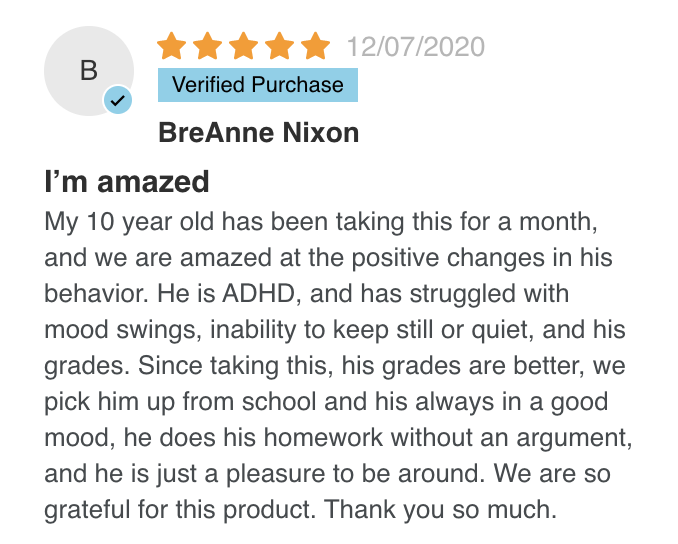The image size is (678, 544).
Task: Click the first orange rating star
Action: pyautogui.click(x=172, y=45)
